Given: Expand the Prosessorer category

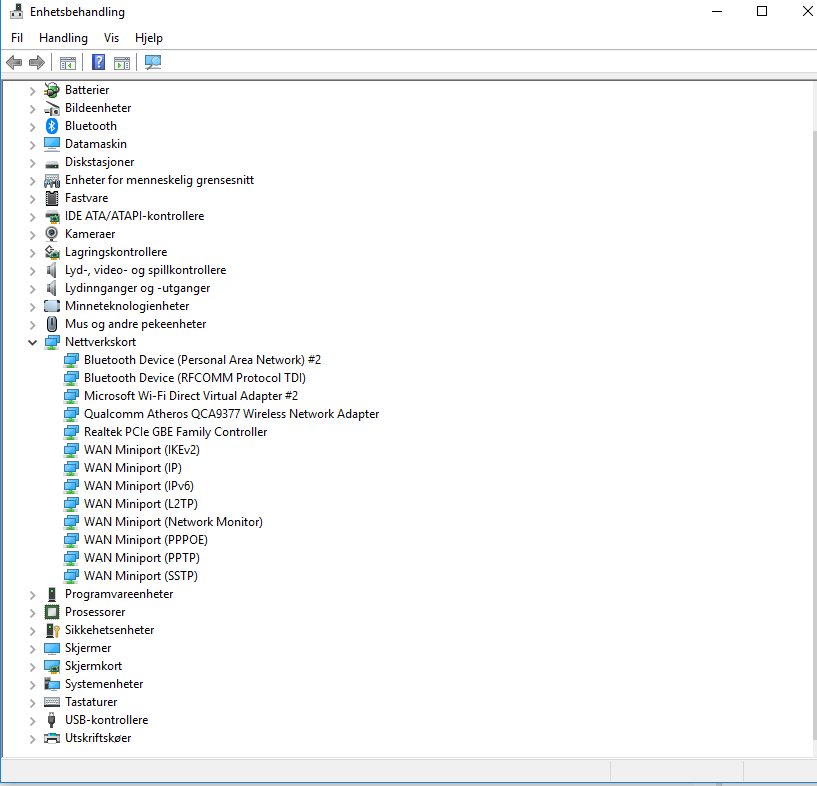Looking at the screenshot, I should pyautogui.click(x=32, y=613).
